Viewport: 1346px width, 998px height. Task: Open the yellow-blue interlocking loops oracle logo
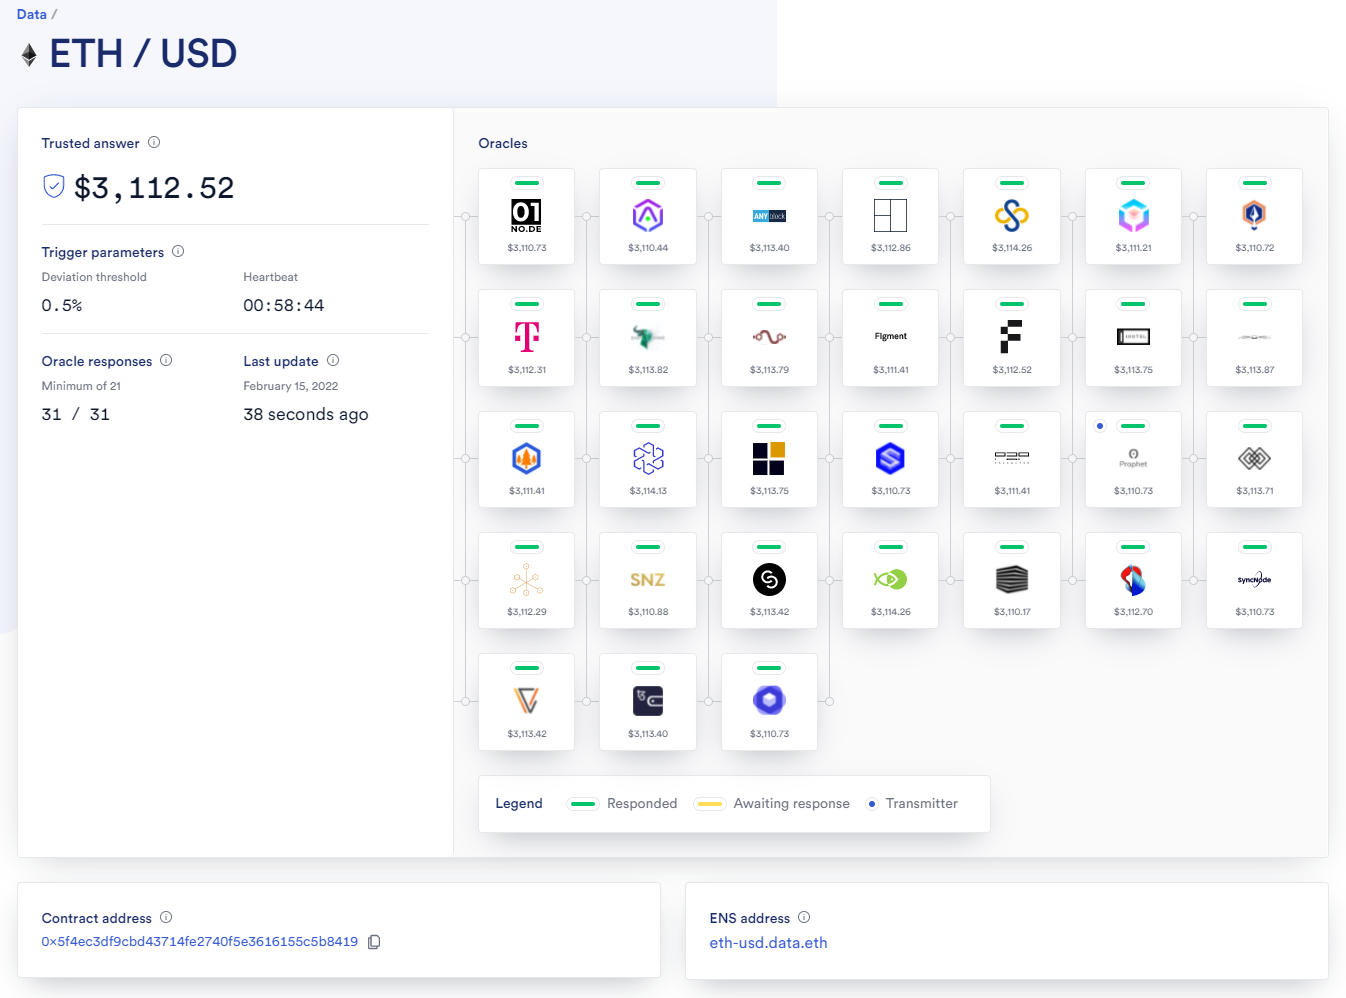pos(1012,216)
